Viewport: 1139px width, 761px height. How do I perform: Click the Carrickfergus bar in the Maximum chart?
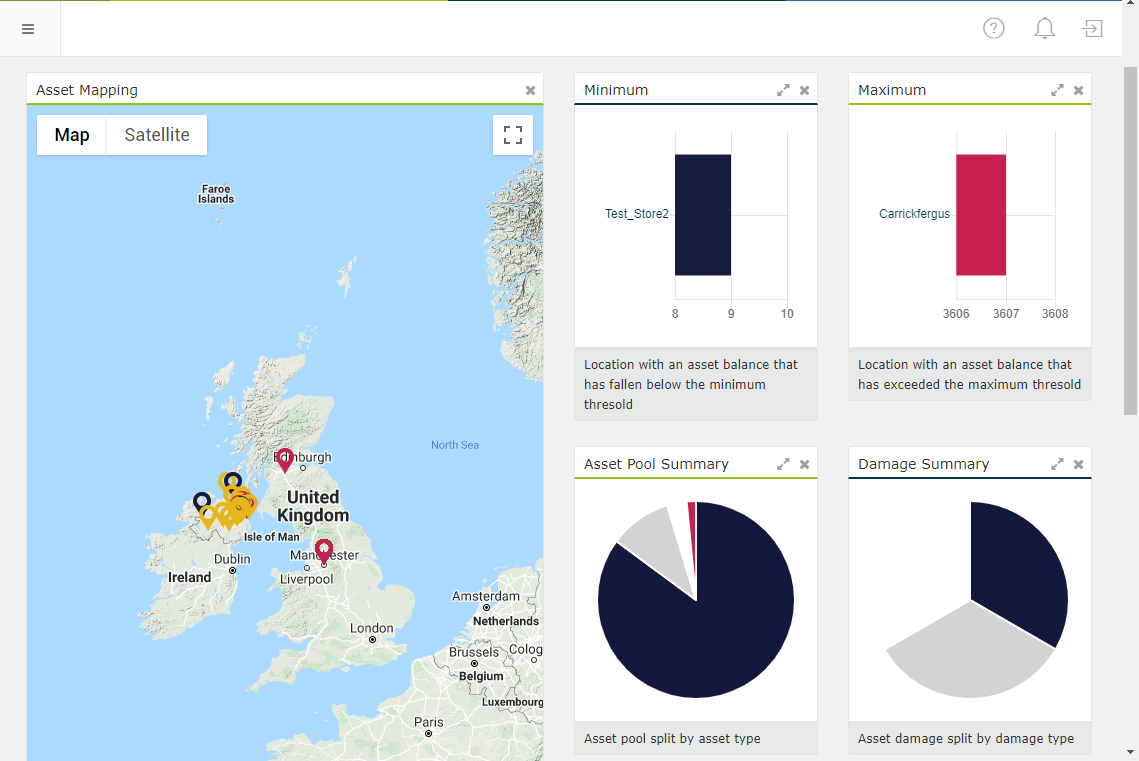pos(981,216)
